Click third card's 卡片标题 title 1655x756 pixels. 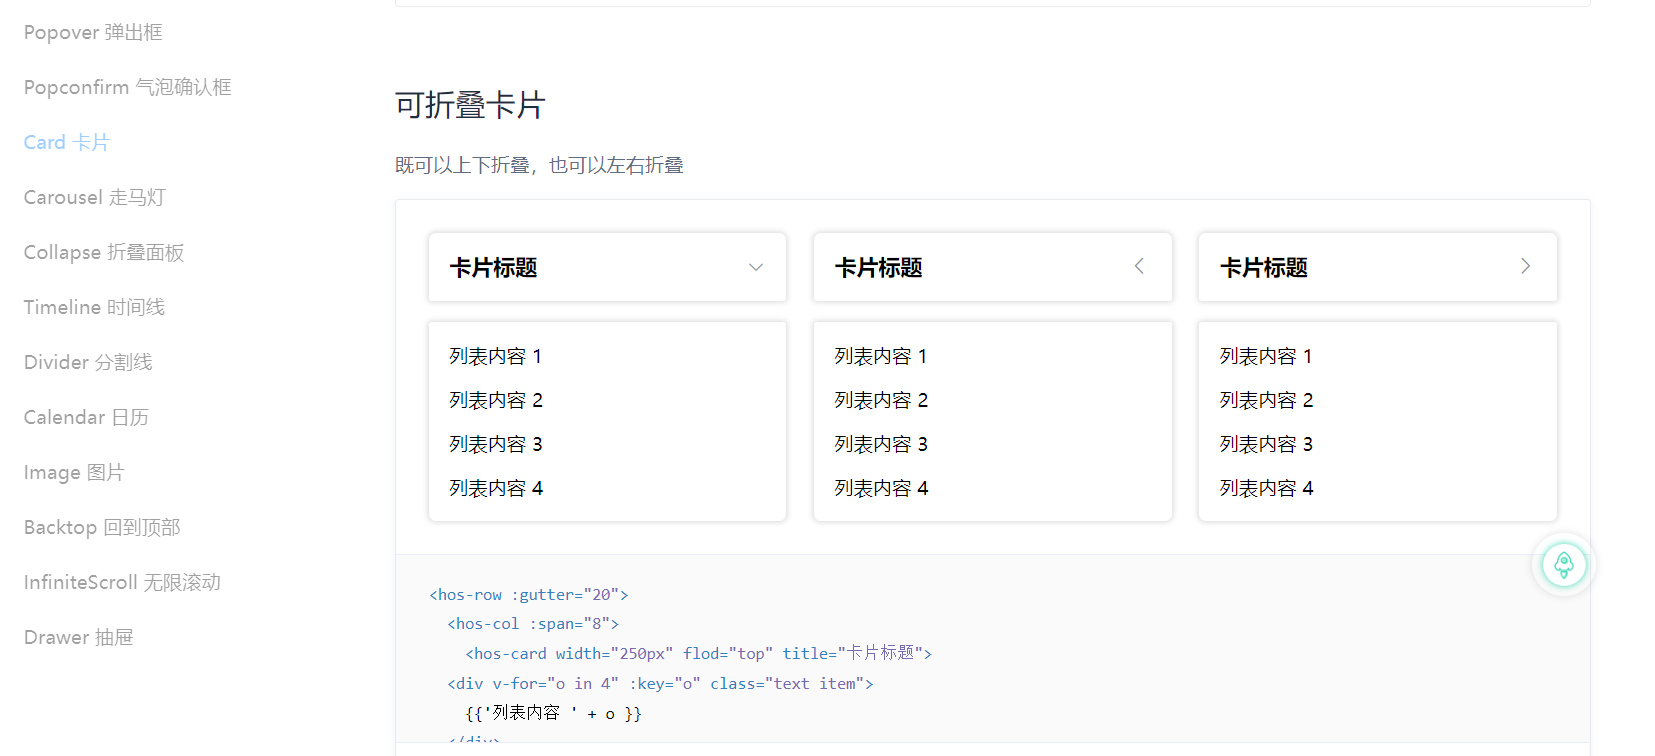click(1264, 268)
